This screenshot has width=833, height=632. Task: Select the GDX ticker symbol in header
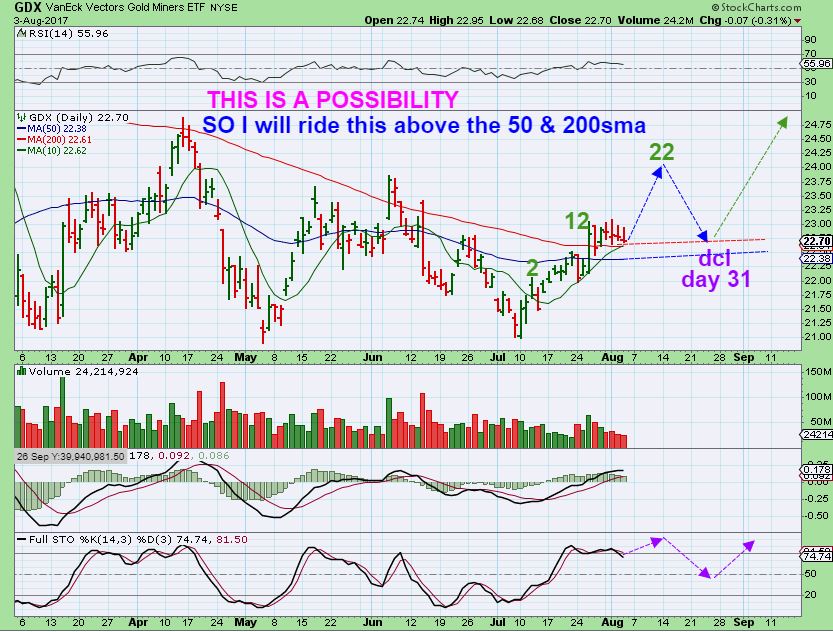click(x=28, y=7)
